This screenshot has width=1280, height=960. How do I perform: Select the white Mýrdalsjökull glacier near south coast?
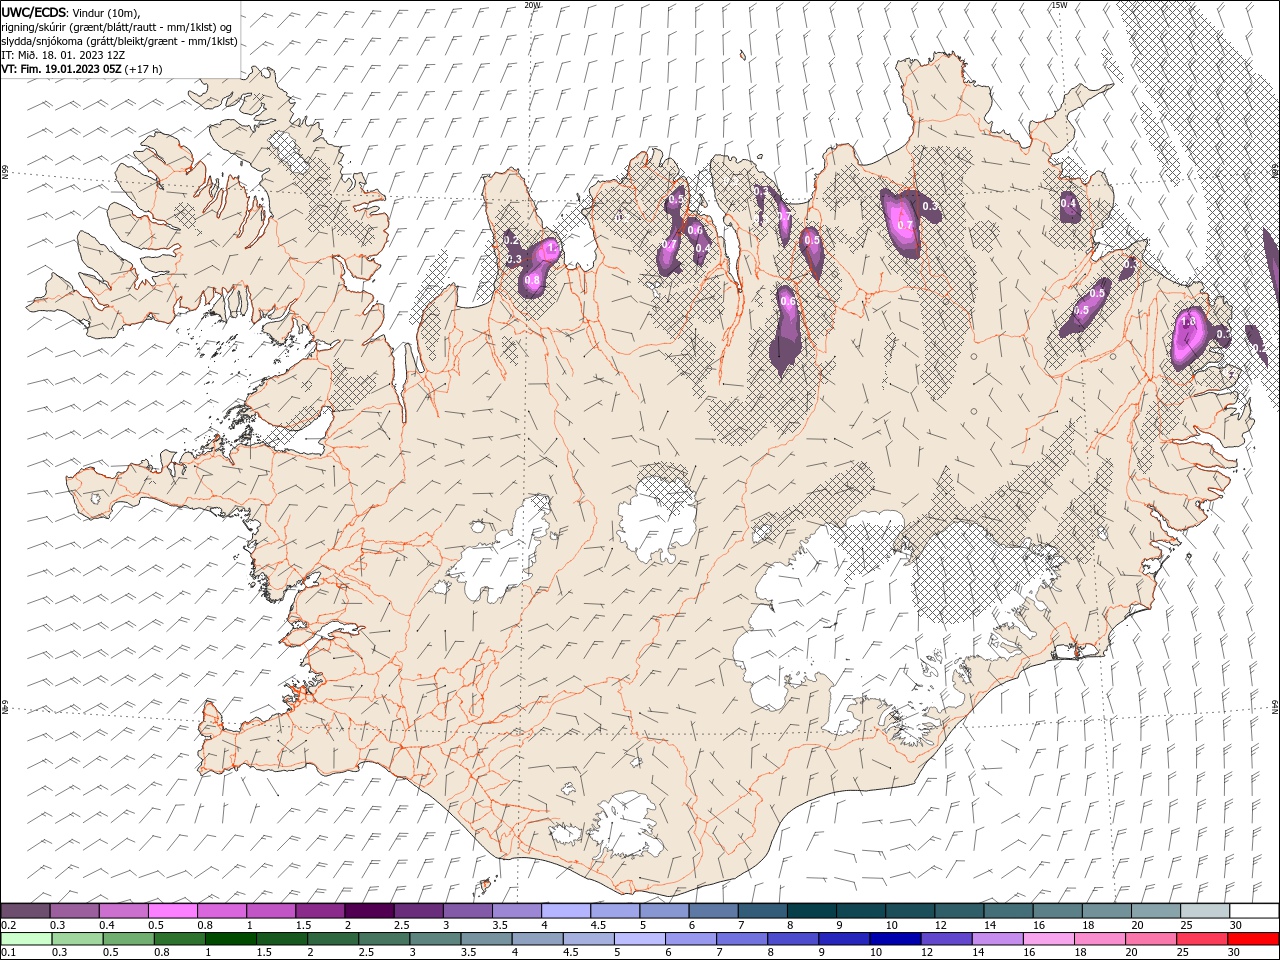[x=624, y=826]
